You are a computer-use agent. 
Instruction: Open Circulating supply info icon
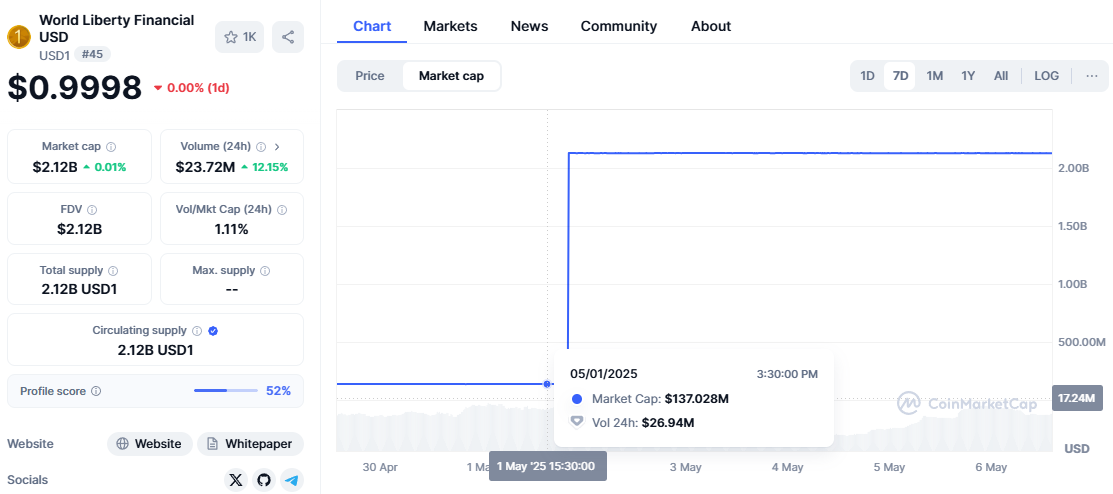pos(197,331)
